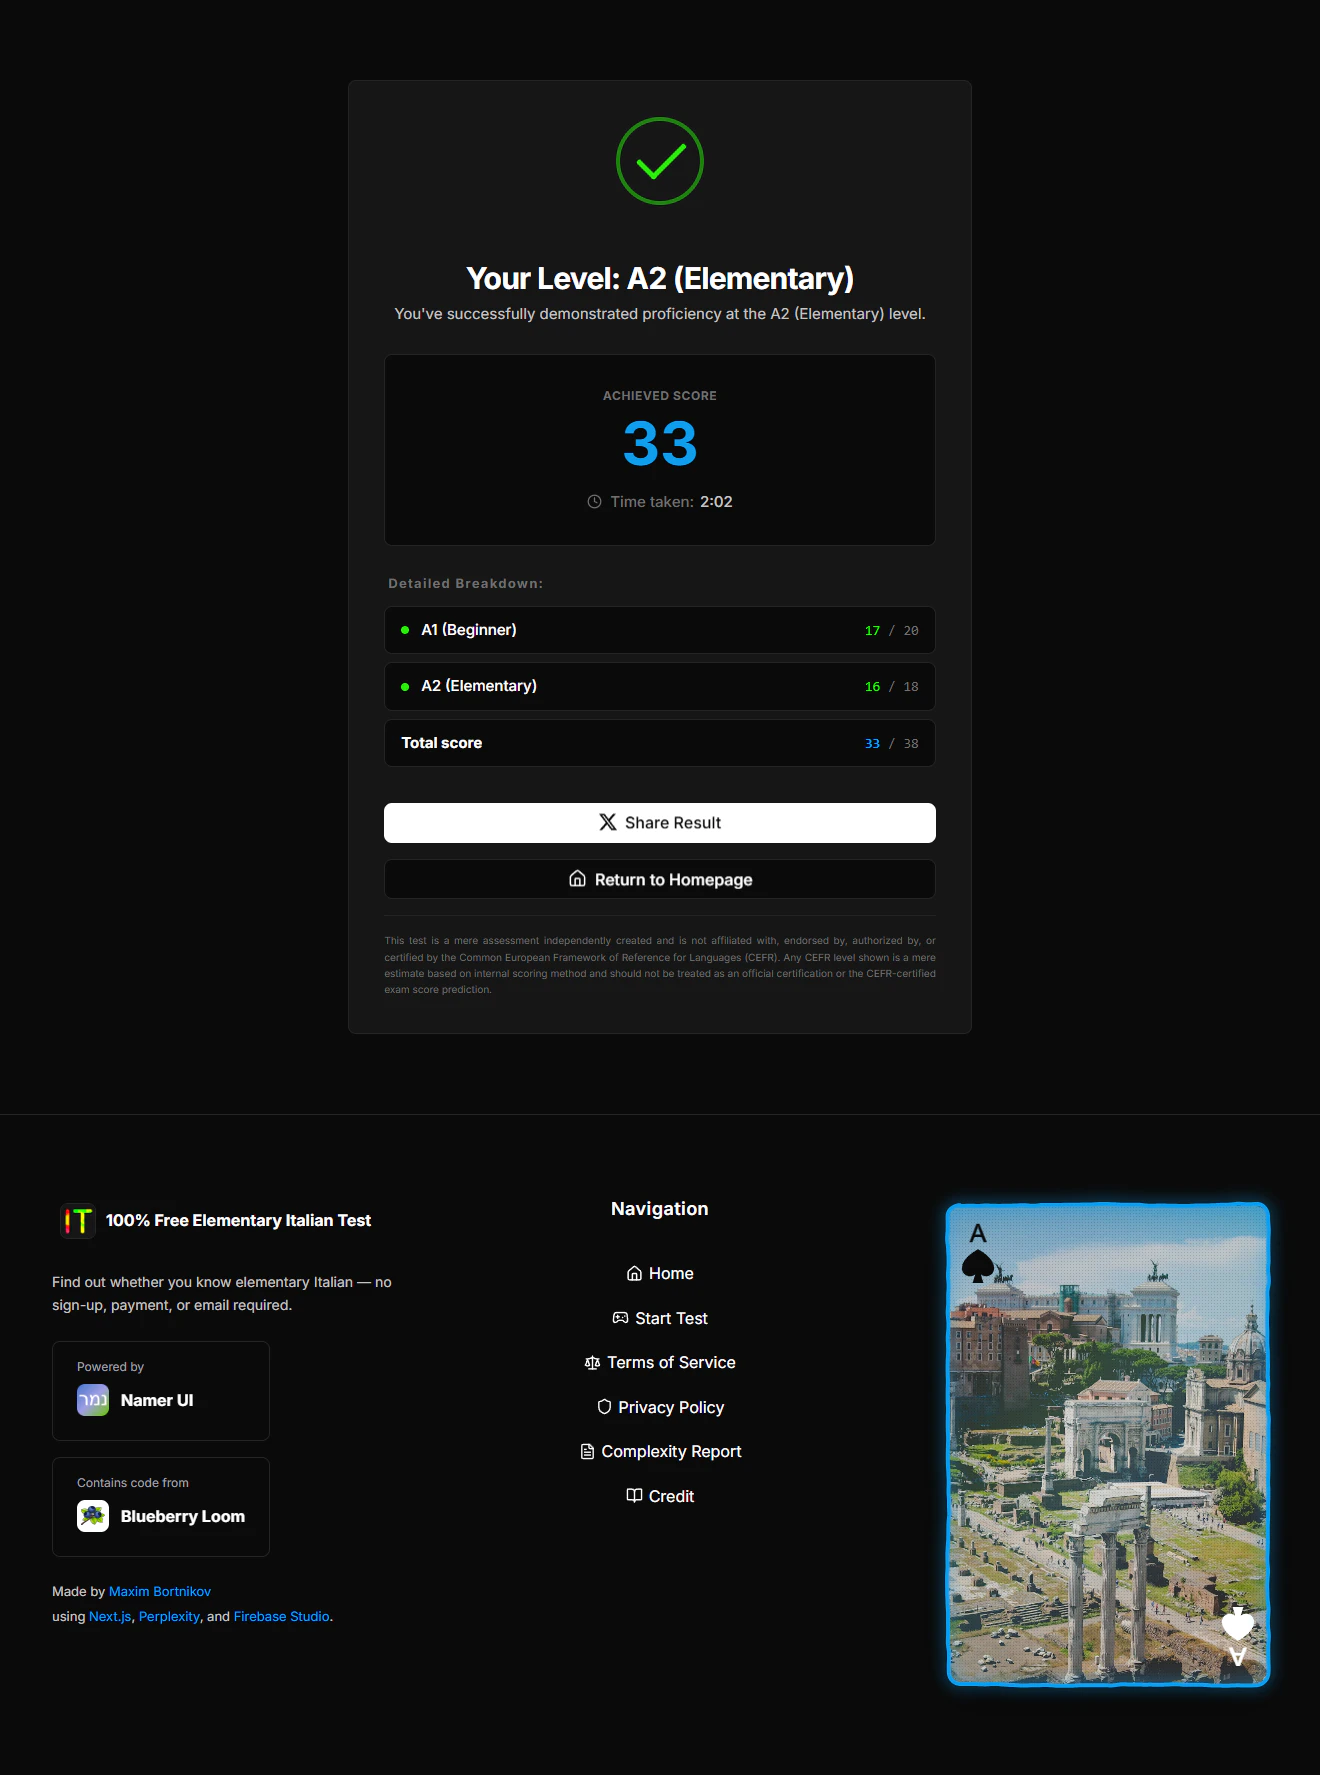
Task: Open the Next.js link
Action: pos(110,1616)
